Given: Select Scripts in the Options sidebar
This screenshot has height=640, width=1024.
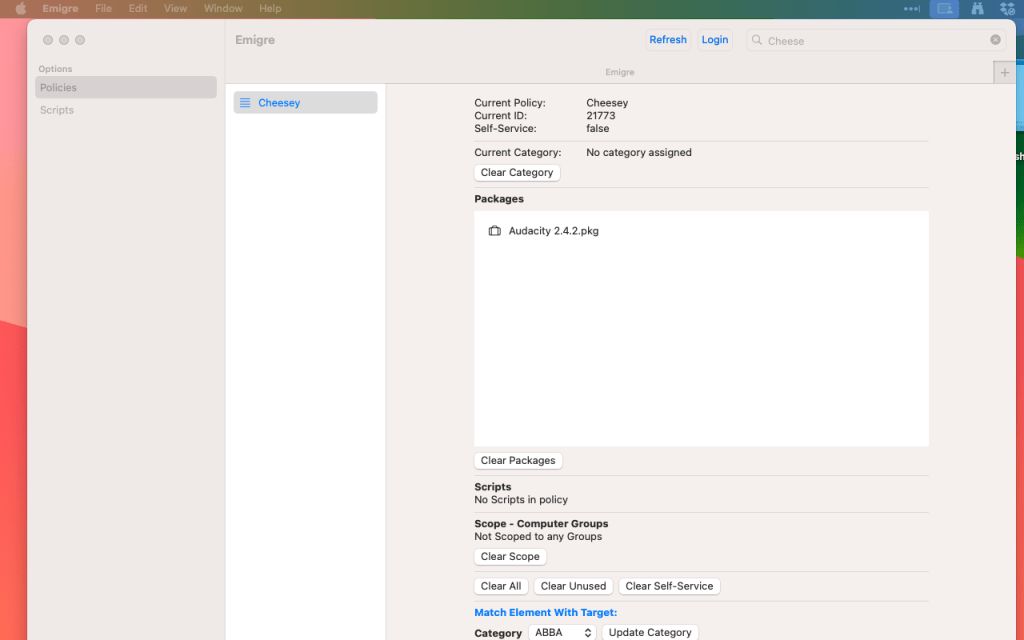Looking at the screenshot, I should pyautogui.click(x=57, y=110).
